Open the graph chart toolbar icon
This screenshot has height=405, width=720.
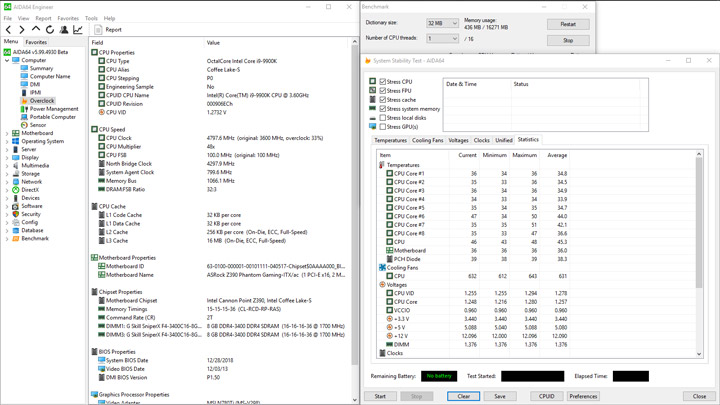(x=78, y=30)
